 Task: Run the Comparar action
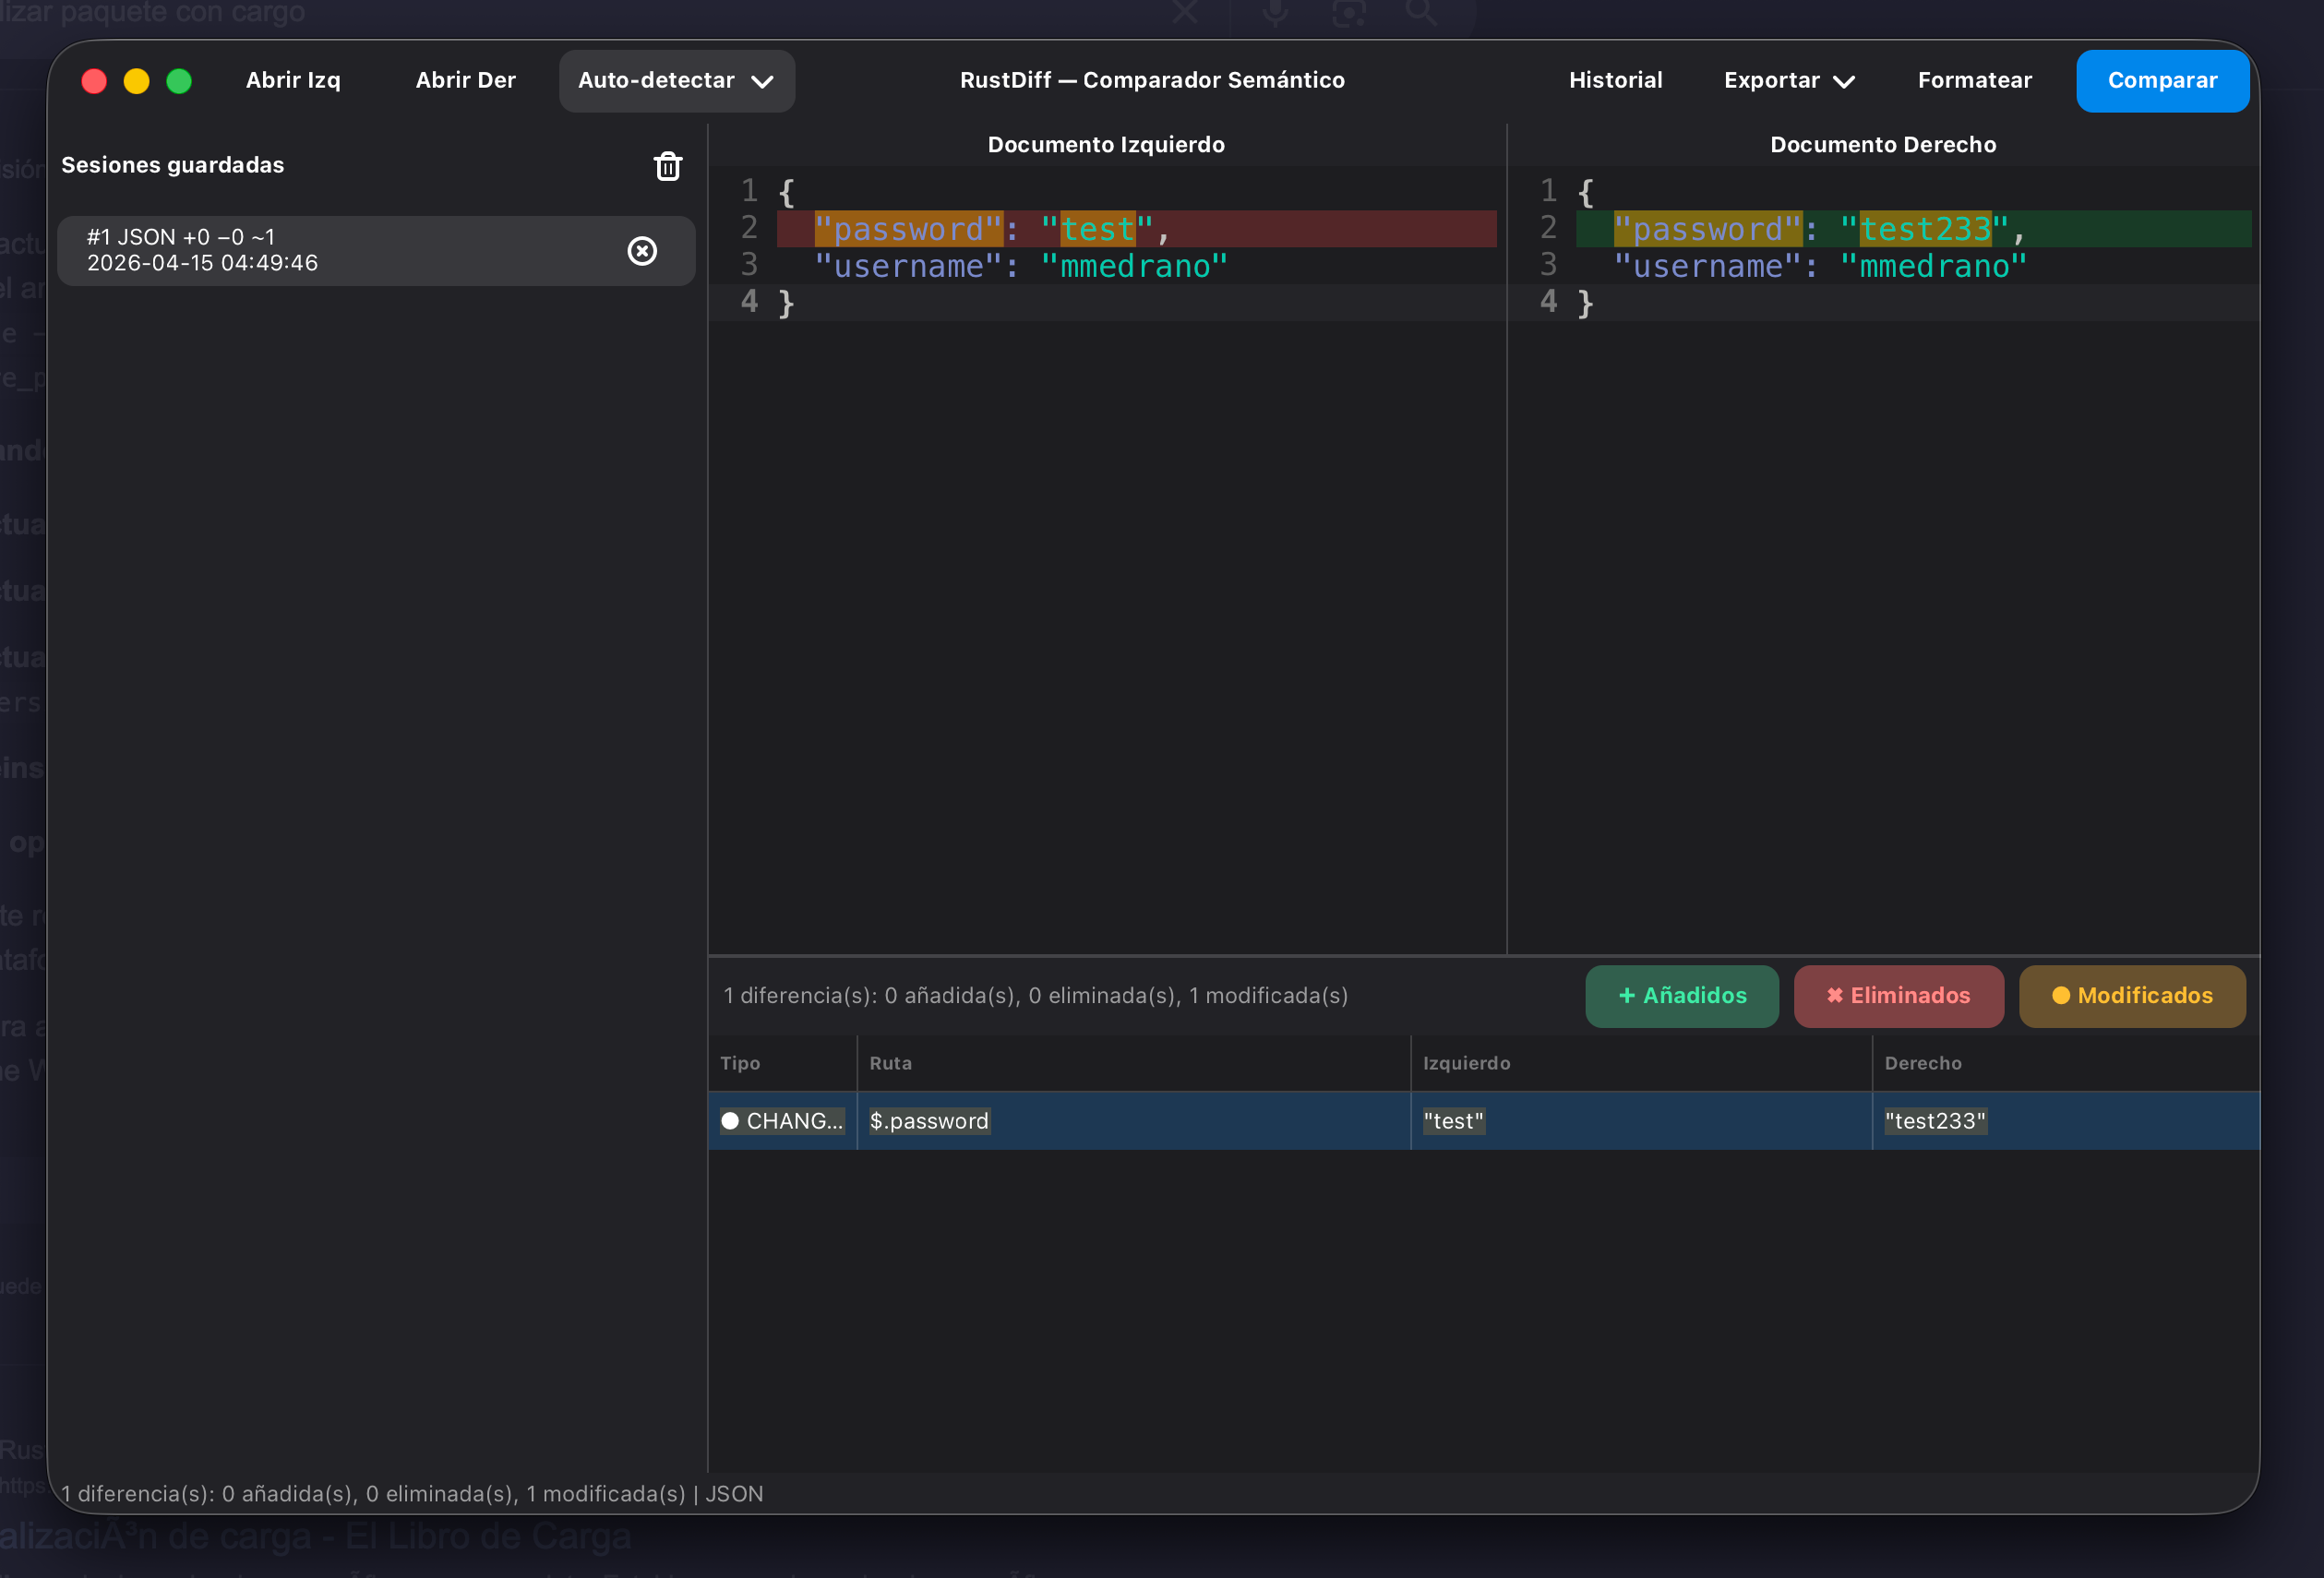coord(2162,81)
